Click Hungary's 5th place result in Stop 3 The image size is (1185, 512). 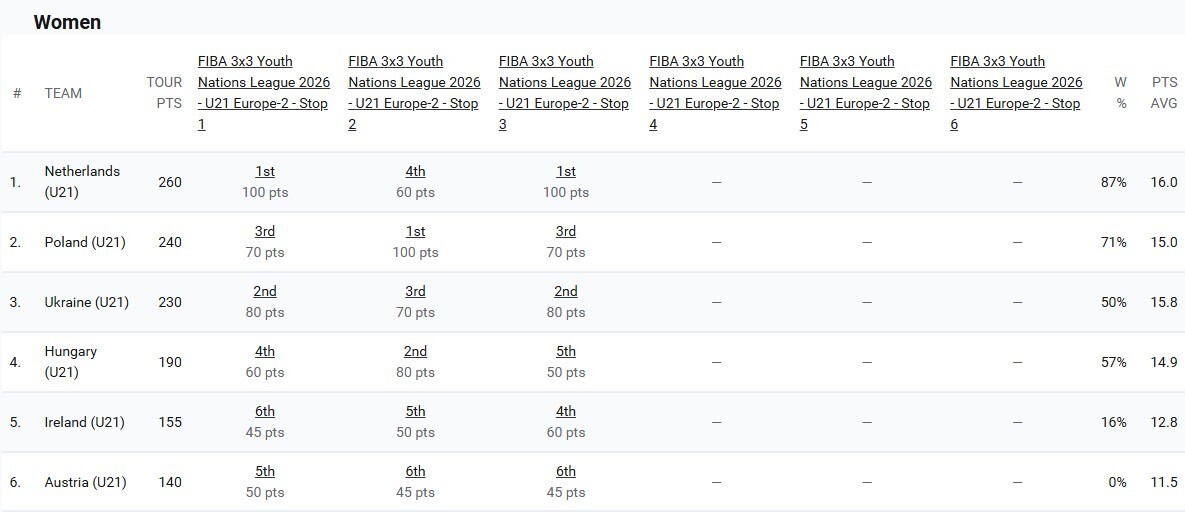[x=565, y=352]
